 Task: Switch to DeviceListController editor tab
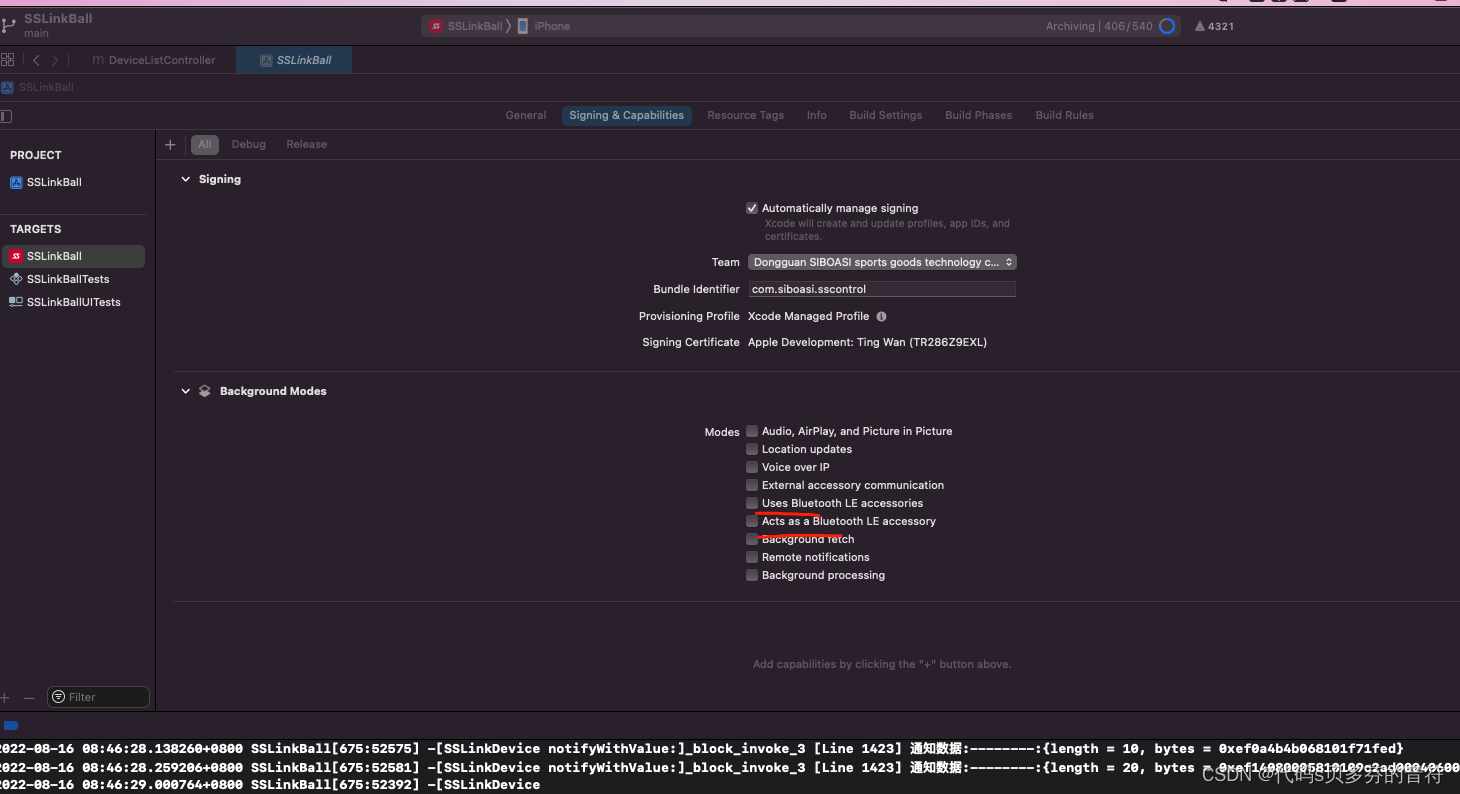[153, 60]
